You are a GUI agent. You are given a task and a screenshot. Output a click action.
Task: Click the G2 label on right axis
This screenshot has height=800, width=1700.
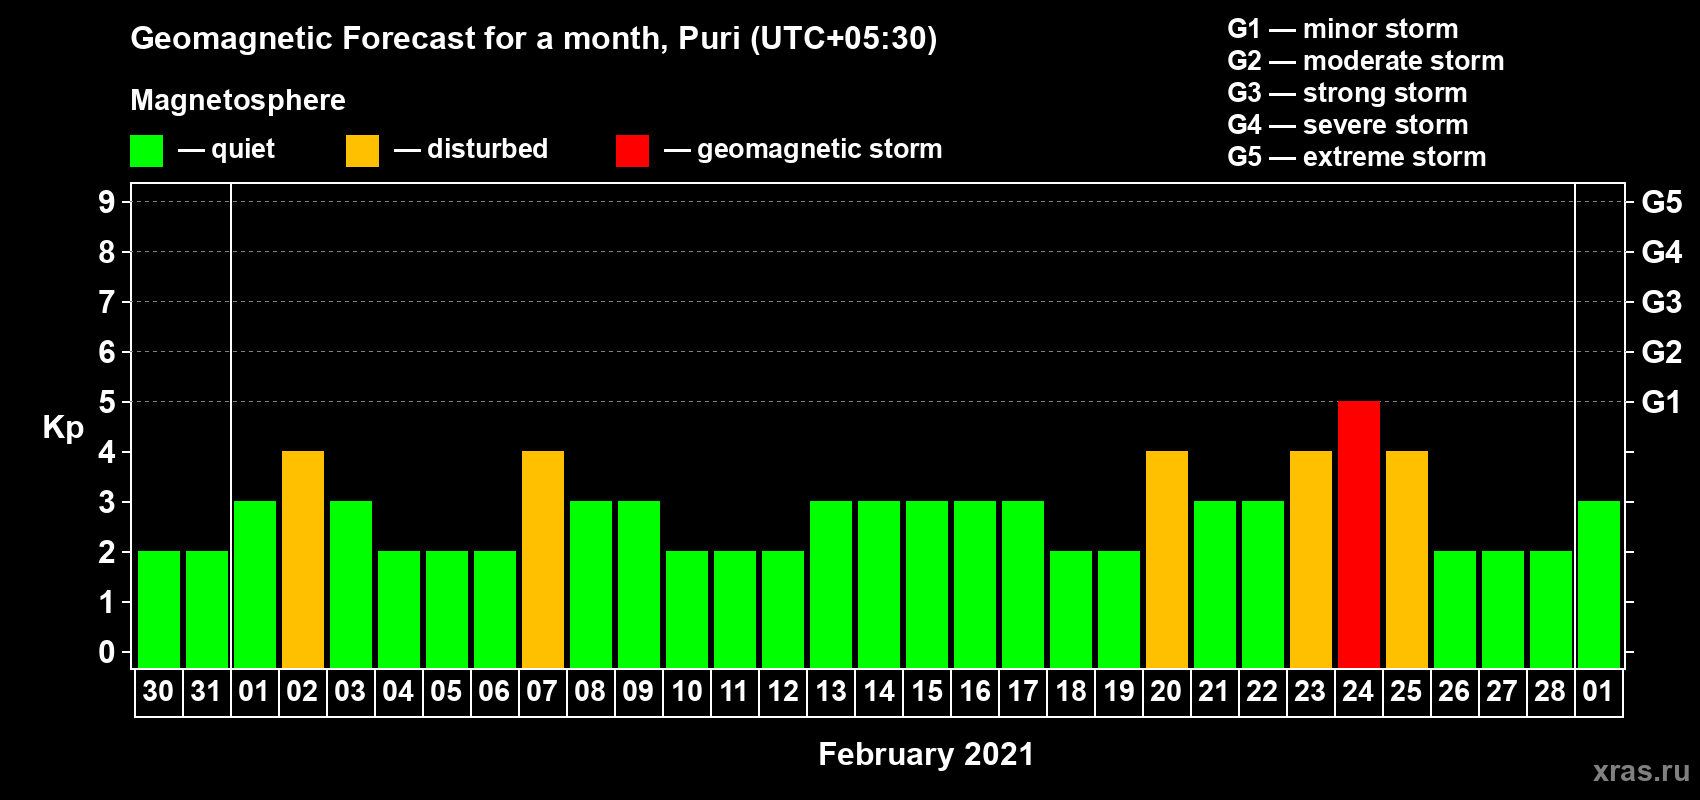click(x=1661, y=352)
